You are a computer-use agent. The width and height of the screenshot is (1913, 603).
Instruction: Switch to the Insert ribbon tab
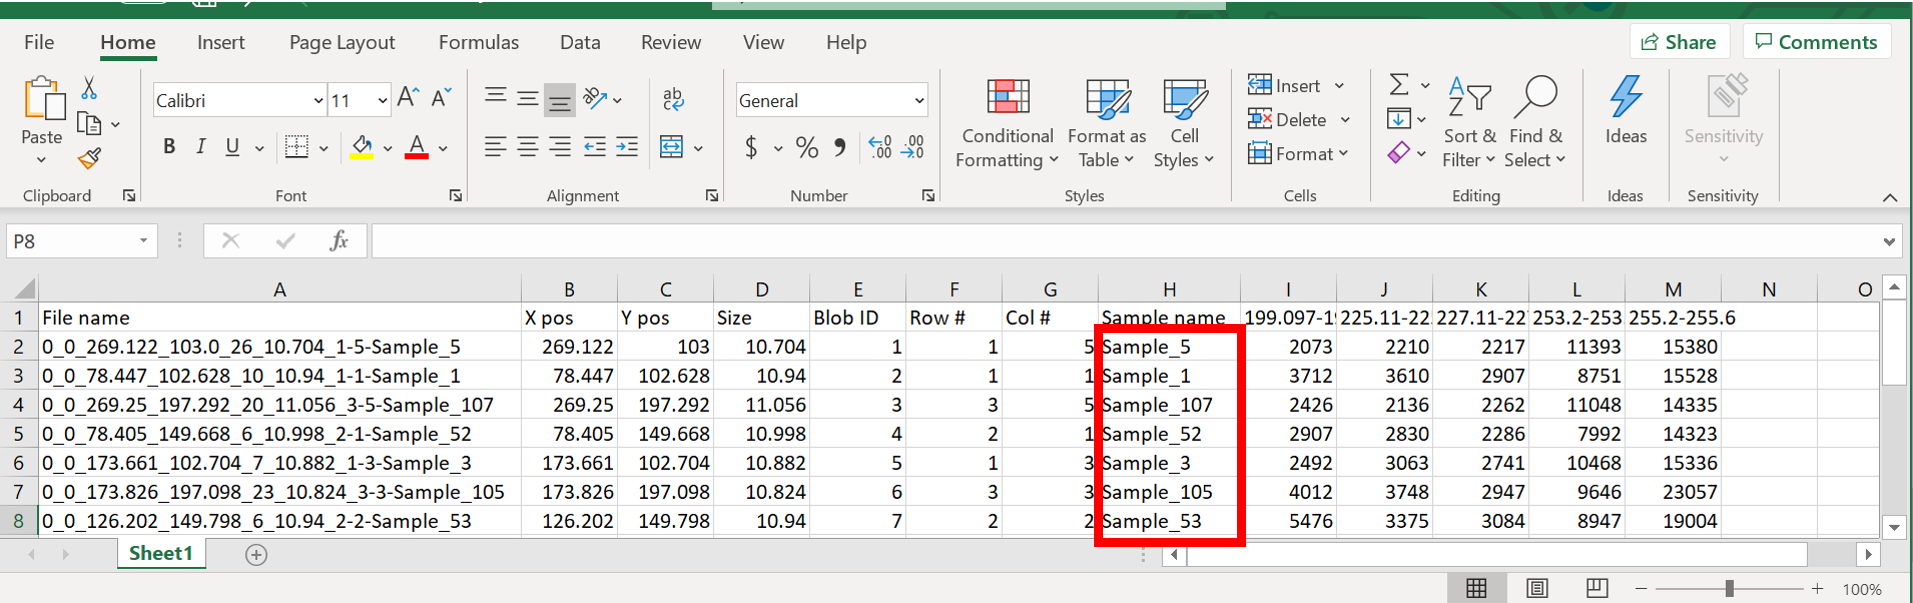(221, 42)
